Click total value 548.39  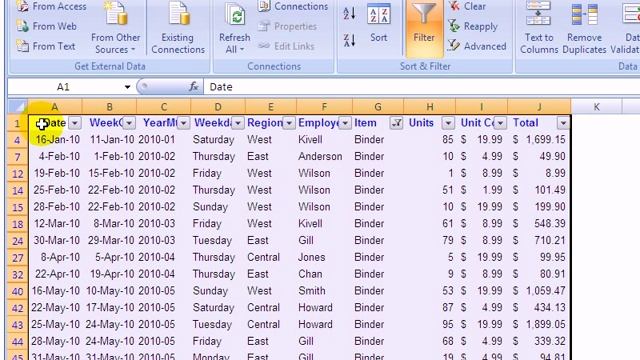tap(540, 224)
